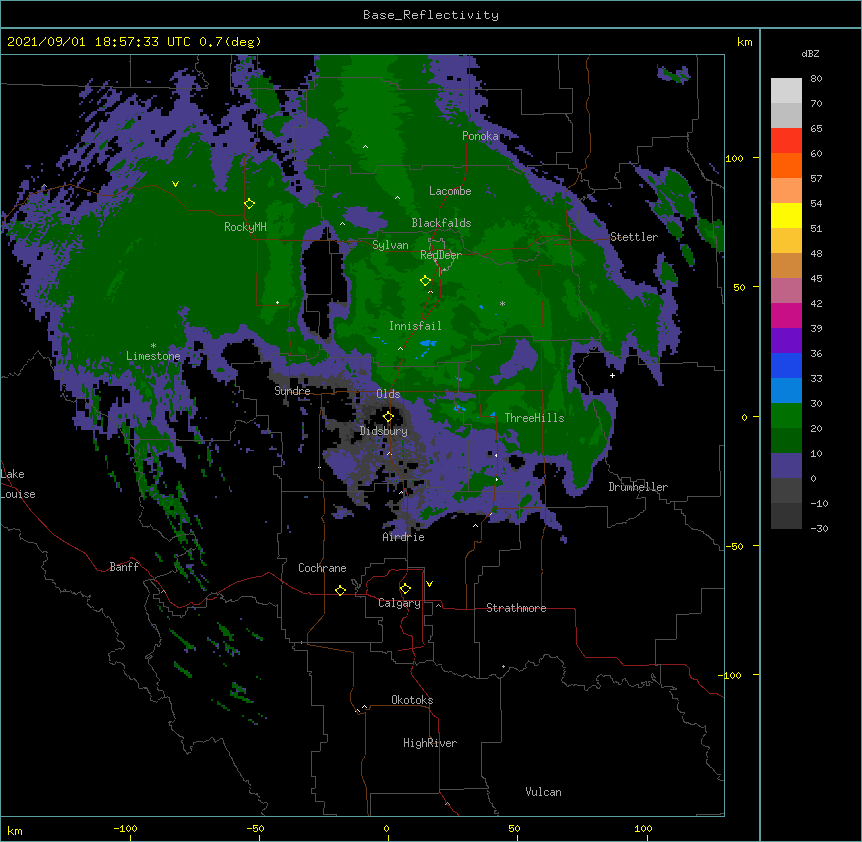The width and height of the screenshot is (862, 842).
Task: Click the yellow diamond marker above RockyMH
Action: coord(249,204)
